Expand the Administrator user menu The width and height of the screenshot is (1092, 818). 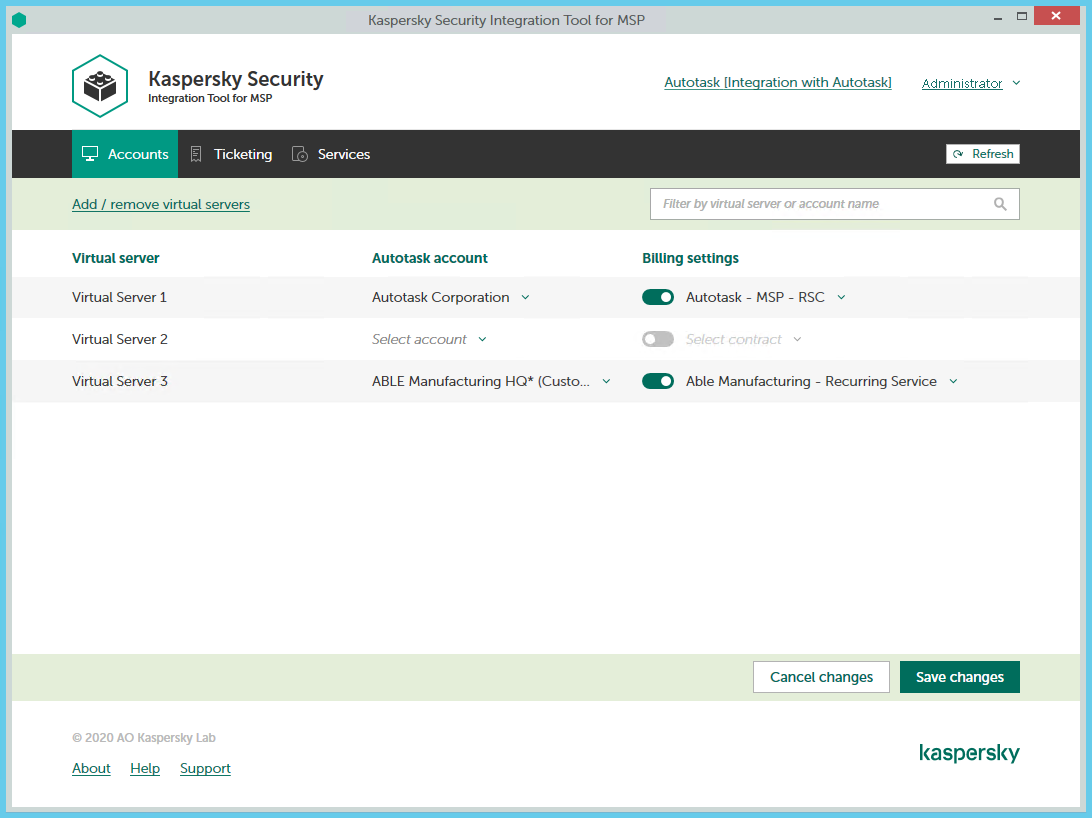(x=970, y=84)
